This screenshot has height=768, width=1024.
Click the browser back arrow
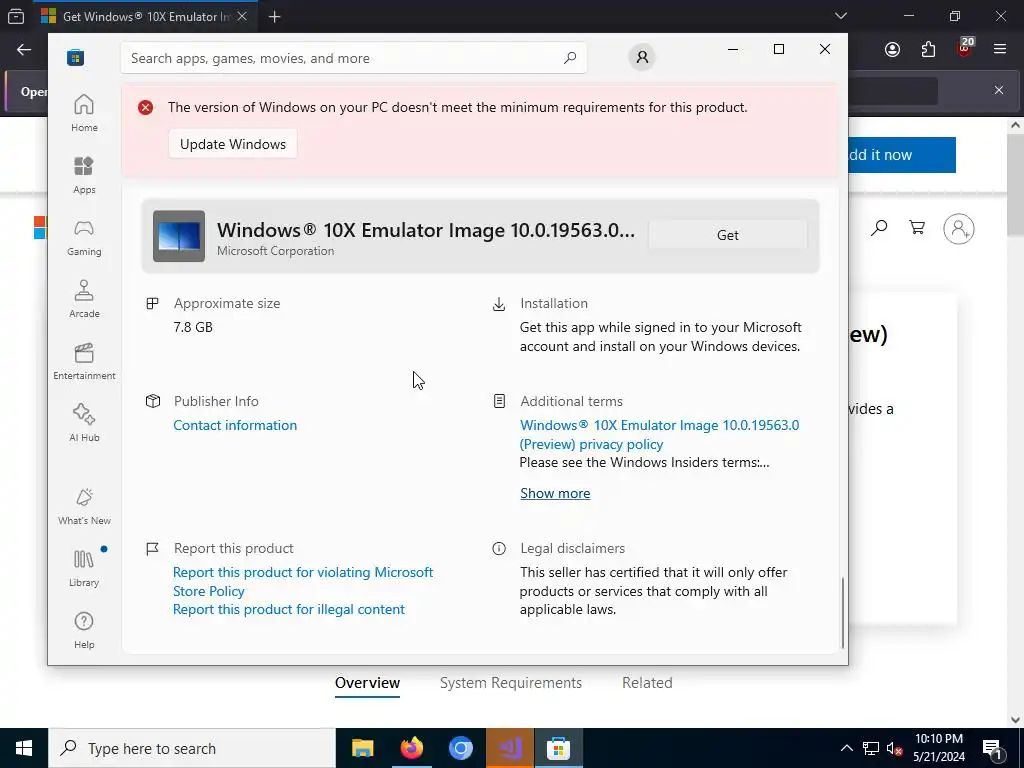(x=24, y=50)
